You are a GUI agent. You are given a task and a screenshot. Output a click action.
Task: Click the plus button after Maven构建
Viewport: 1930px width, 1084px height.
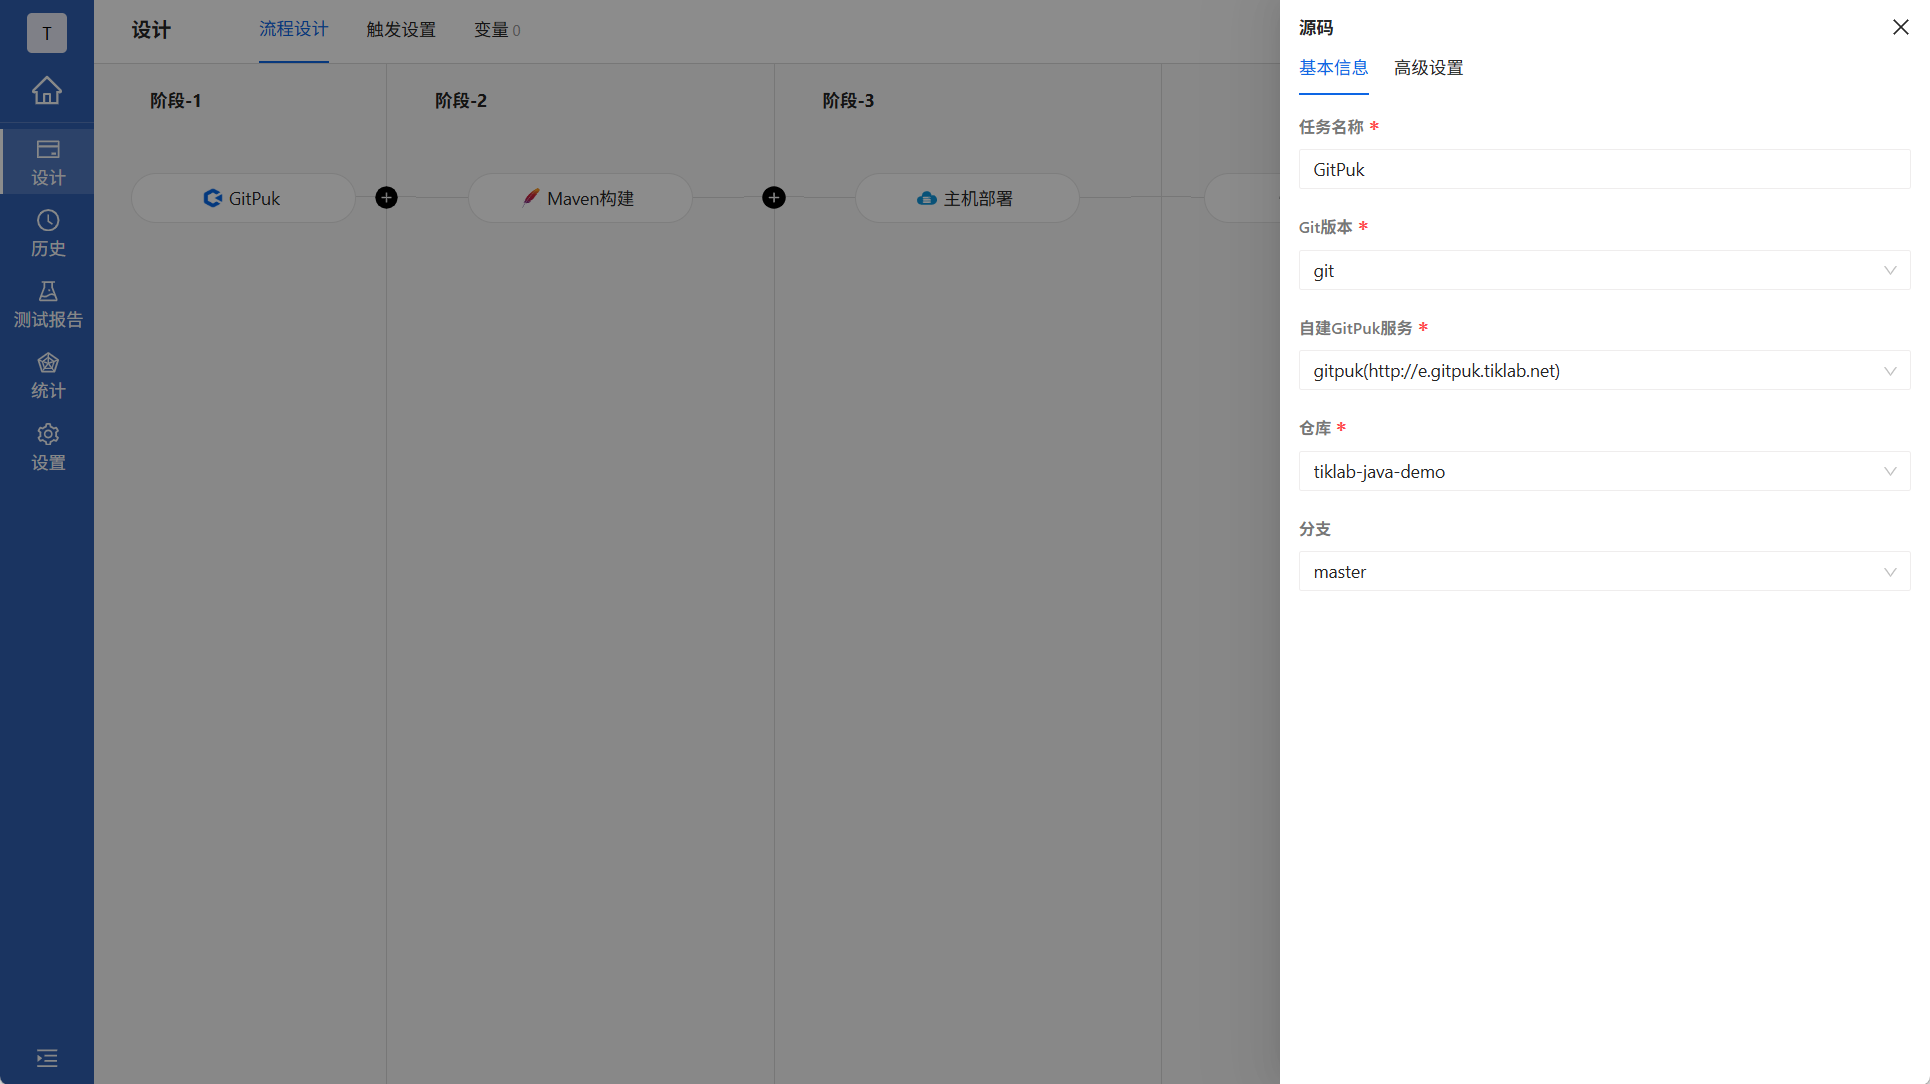773,198
